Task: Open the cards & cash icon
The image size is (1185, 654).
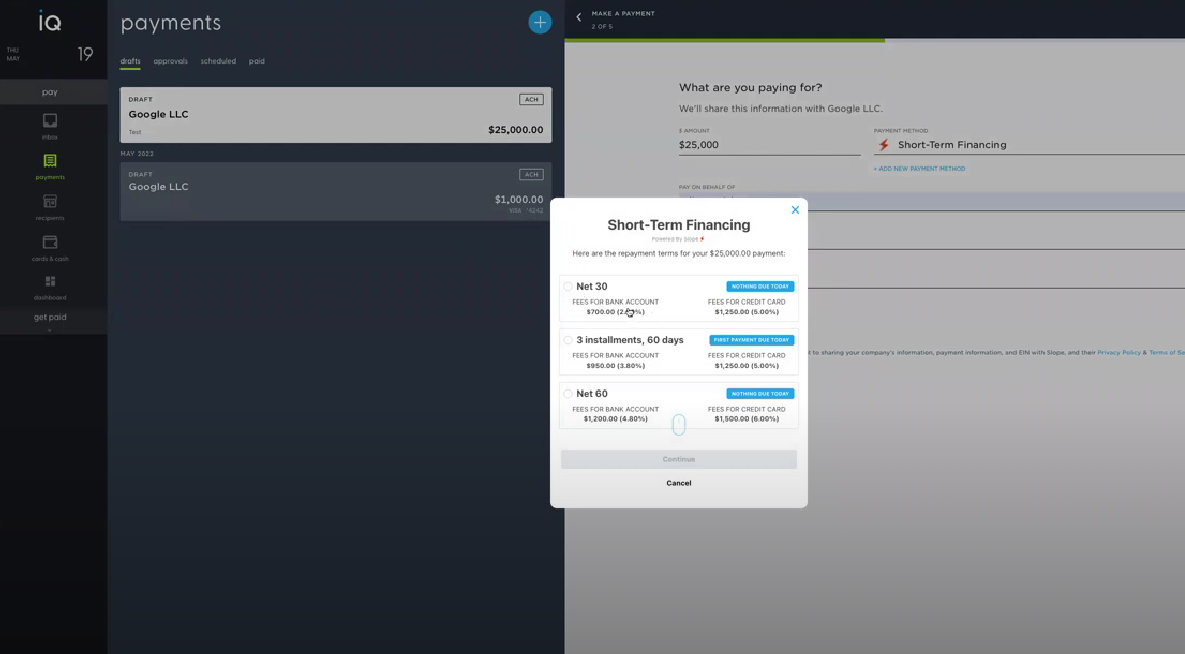Action: pyautogui.click(x=50, y=242)
